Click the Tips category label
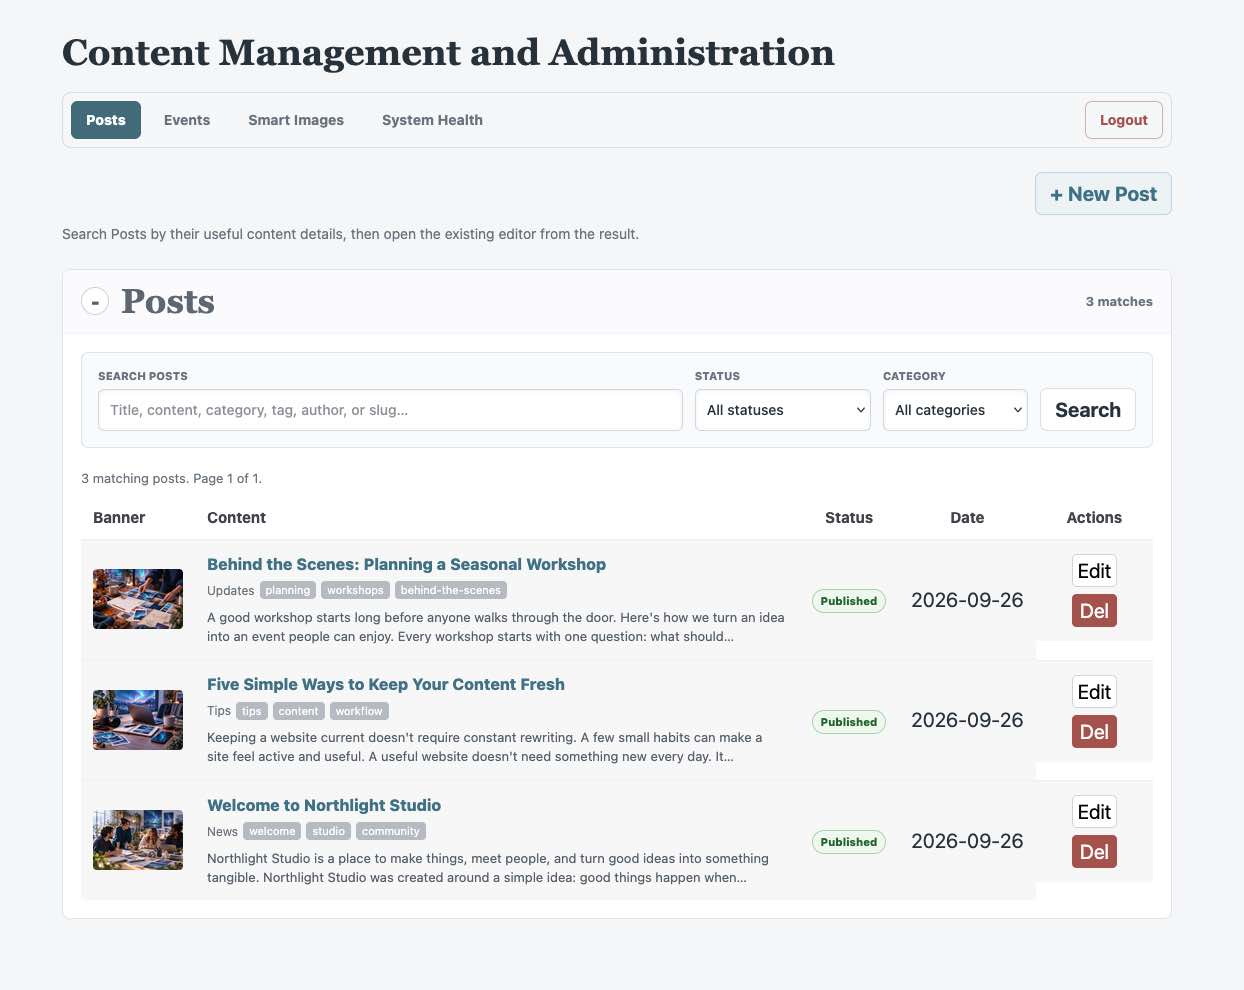 pos(219,711)
